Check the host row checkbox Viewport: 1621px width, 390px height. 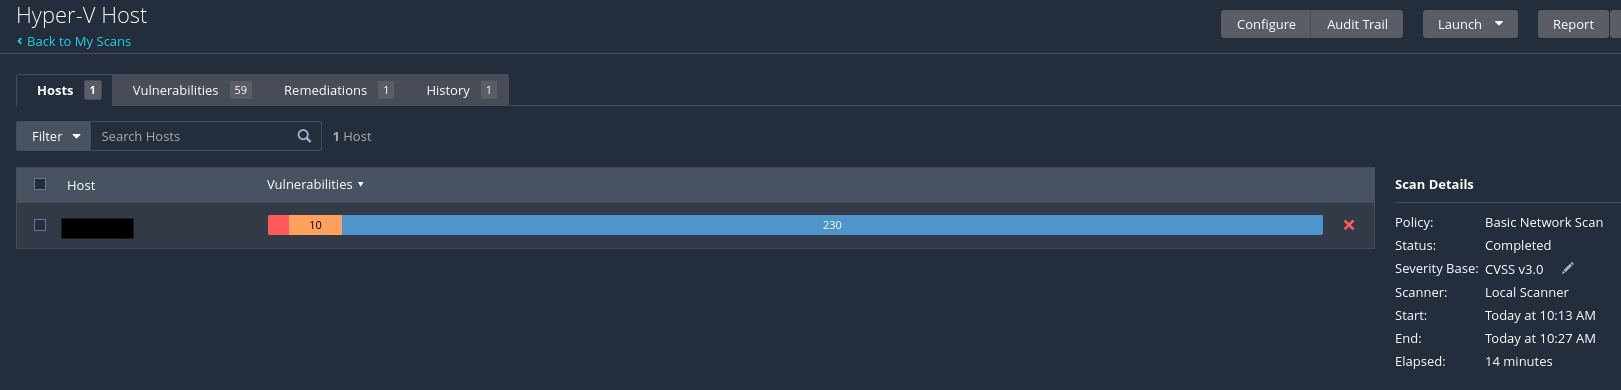click(x=40, y=225)
